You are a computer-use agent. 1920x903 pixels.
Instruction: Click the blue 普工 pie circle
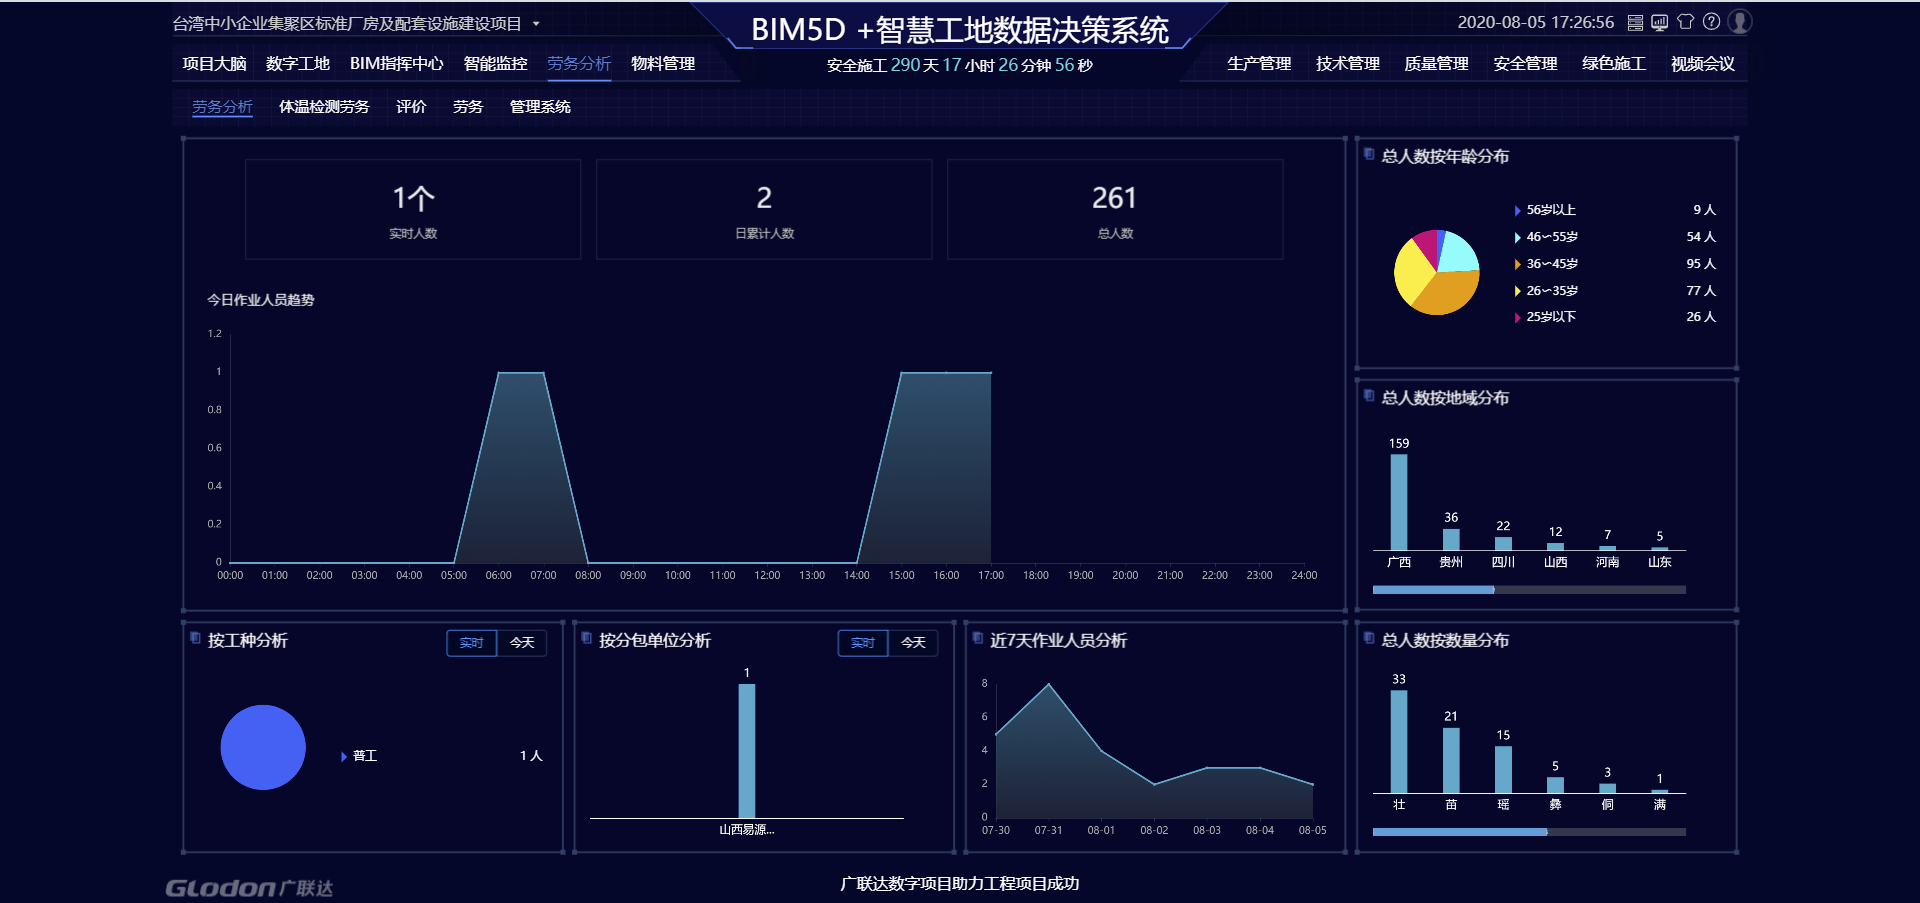pos(263,747)
